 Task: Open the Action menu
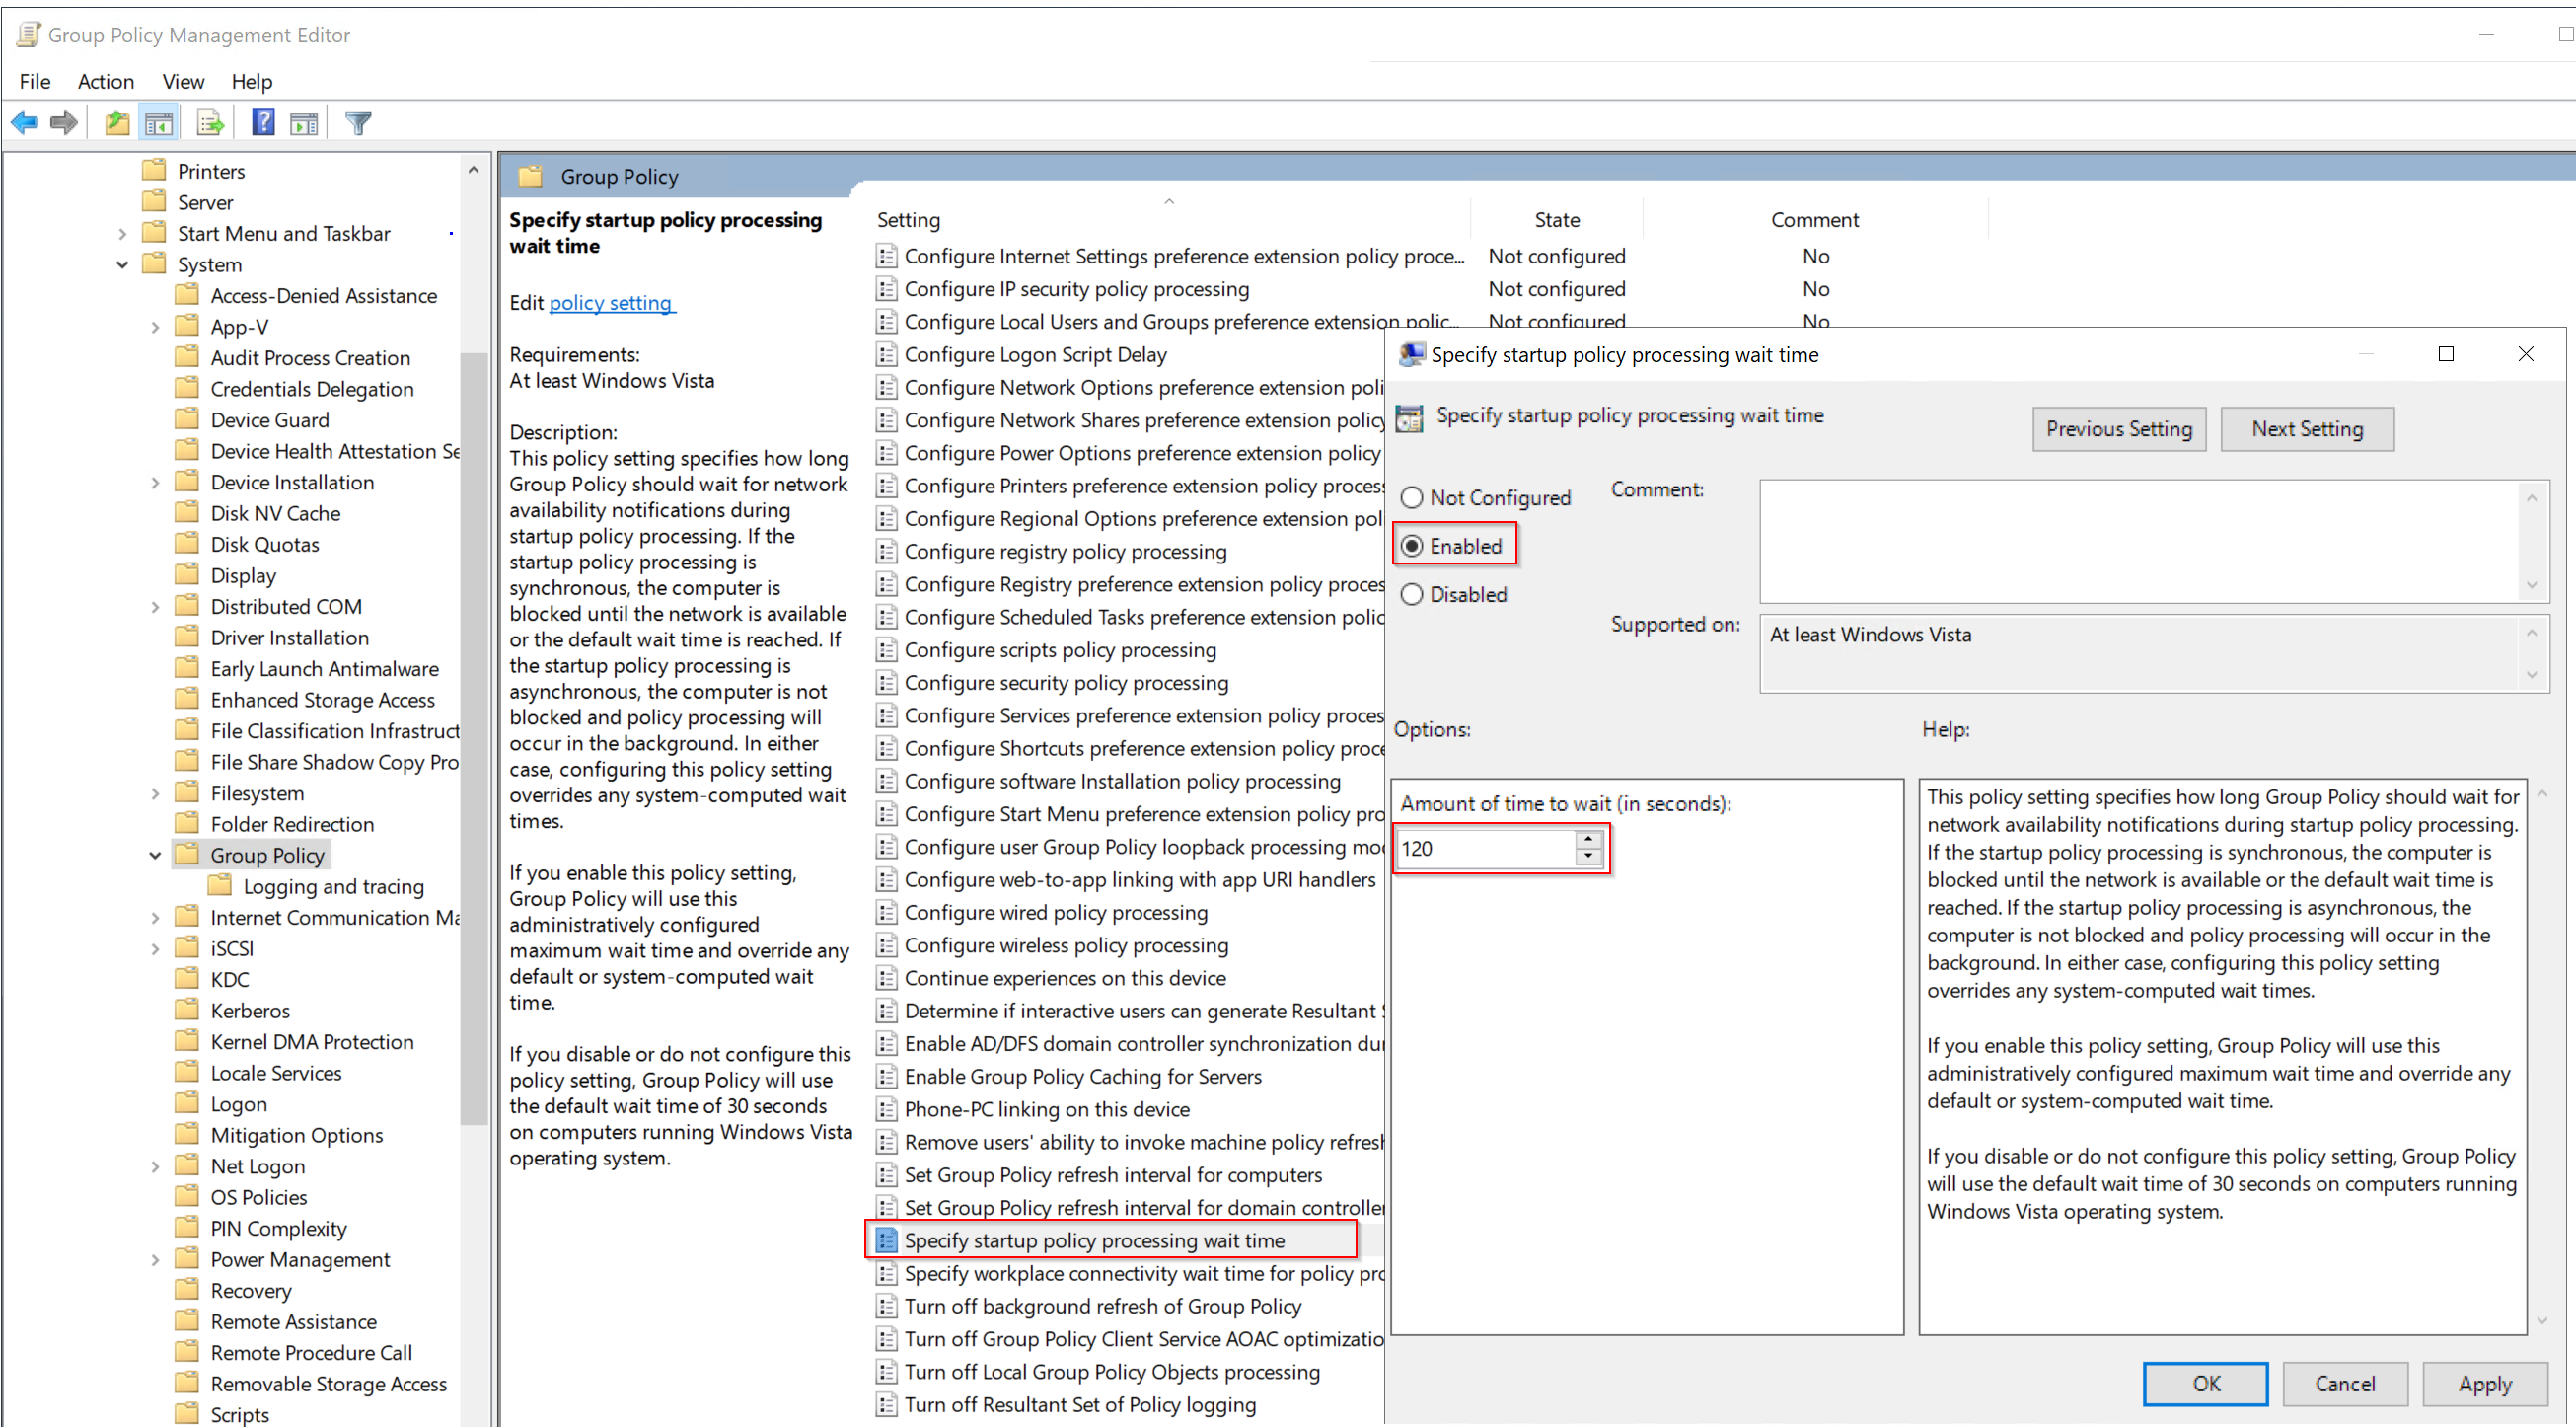(105, 82)
